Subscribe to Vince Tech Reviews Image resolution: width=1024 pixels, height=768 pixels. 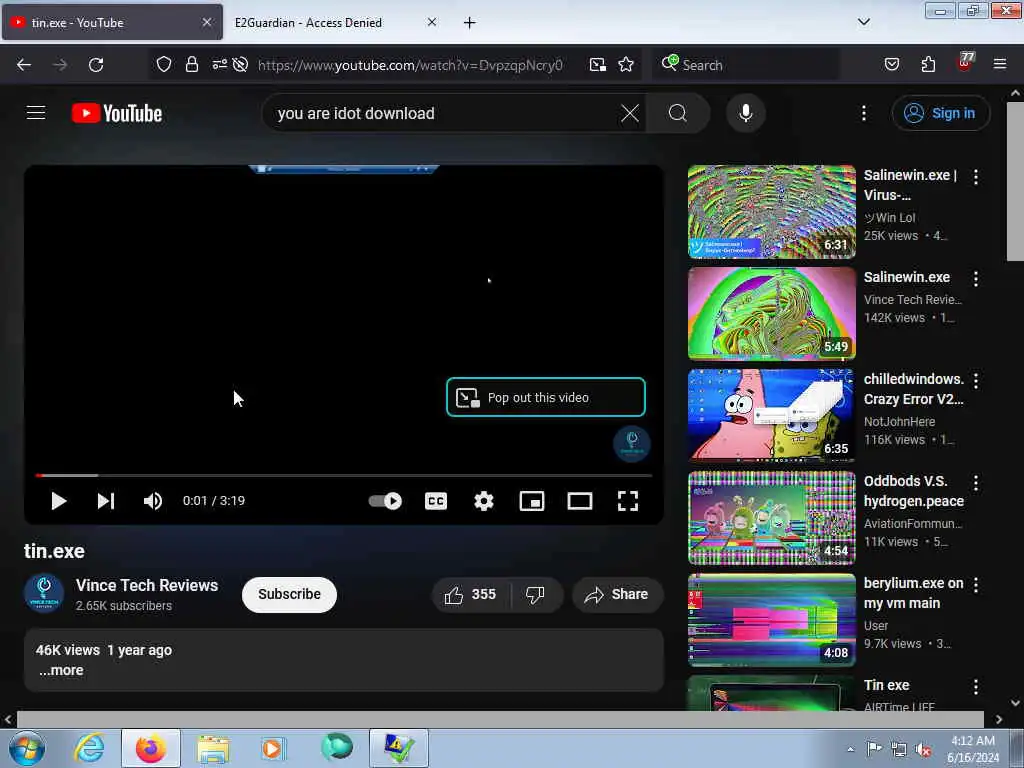point(289,594)
